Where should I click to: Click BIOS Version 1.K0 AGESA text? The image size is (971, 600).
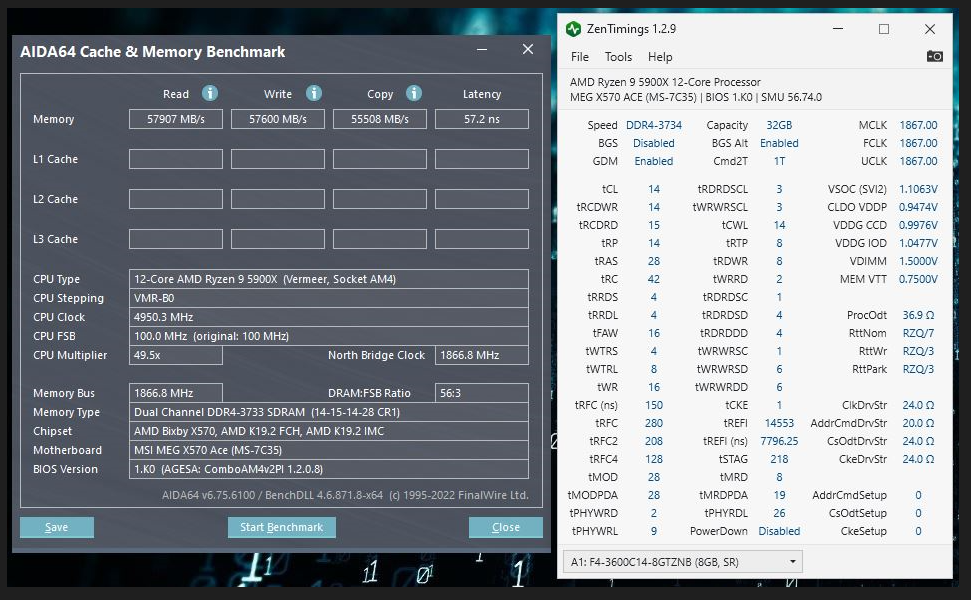pyautogui.click(x=329, y=469)
